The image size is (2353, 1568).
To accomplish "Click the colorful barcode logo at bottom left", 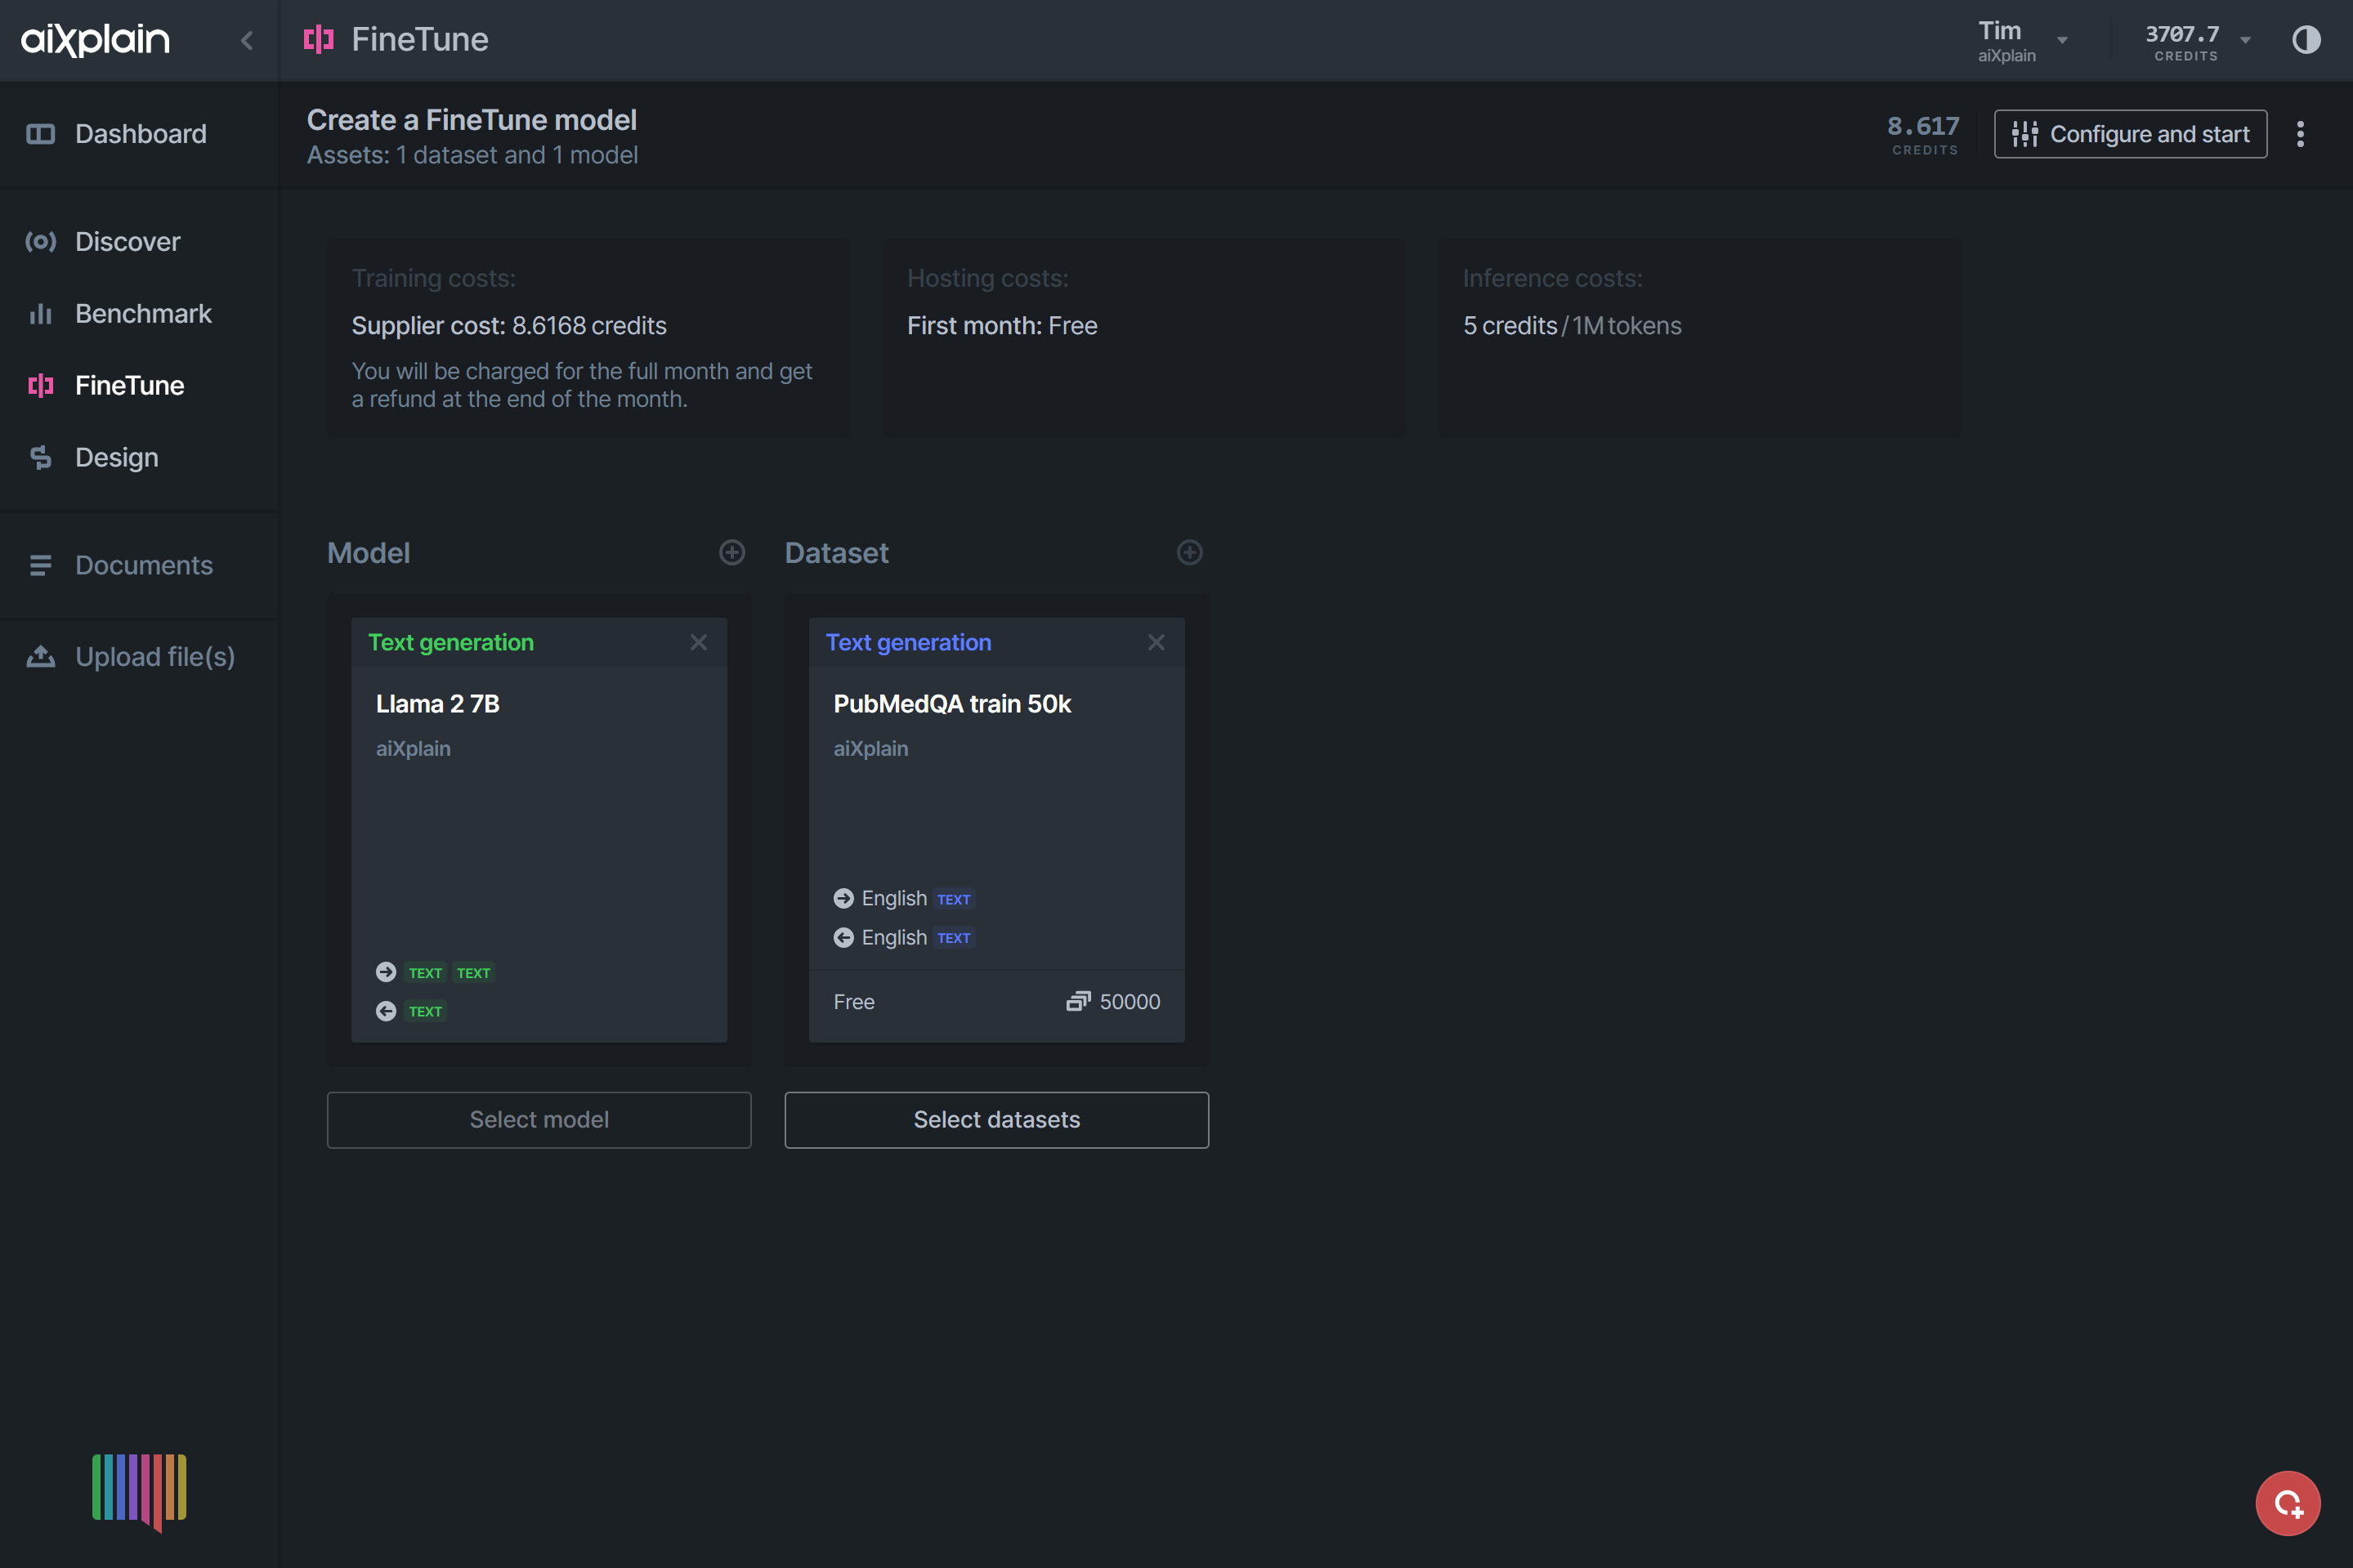I will (139, 1491).
